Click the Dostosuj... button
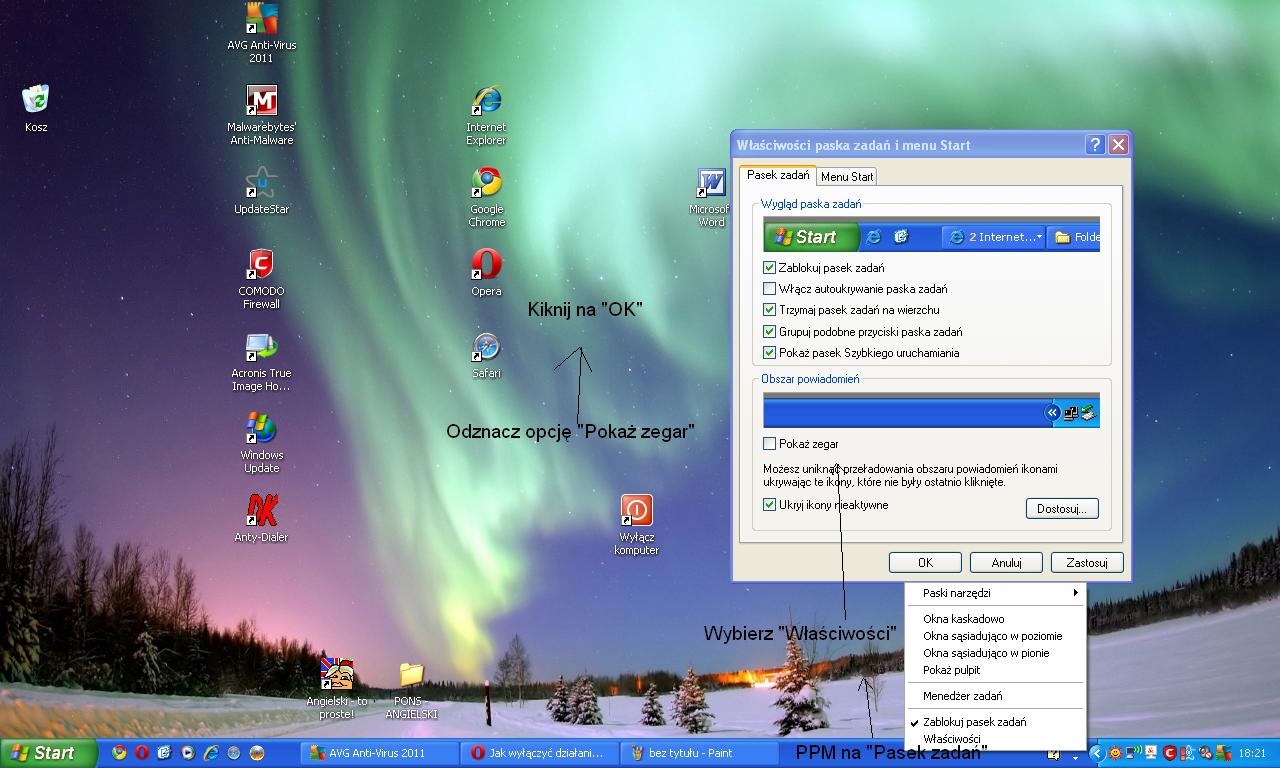Viewport: 1280px width, 768px height. pos(1062,509)
